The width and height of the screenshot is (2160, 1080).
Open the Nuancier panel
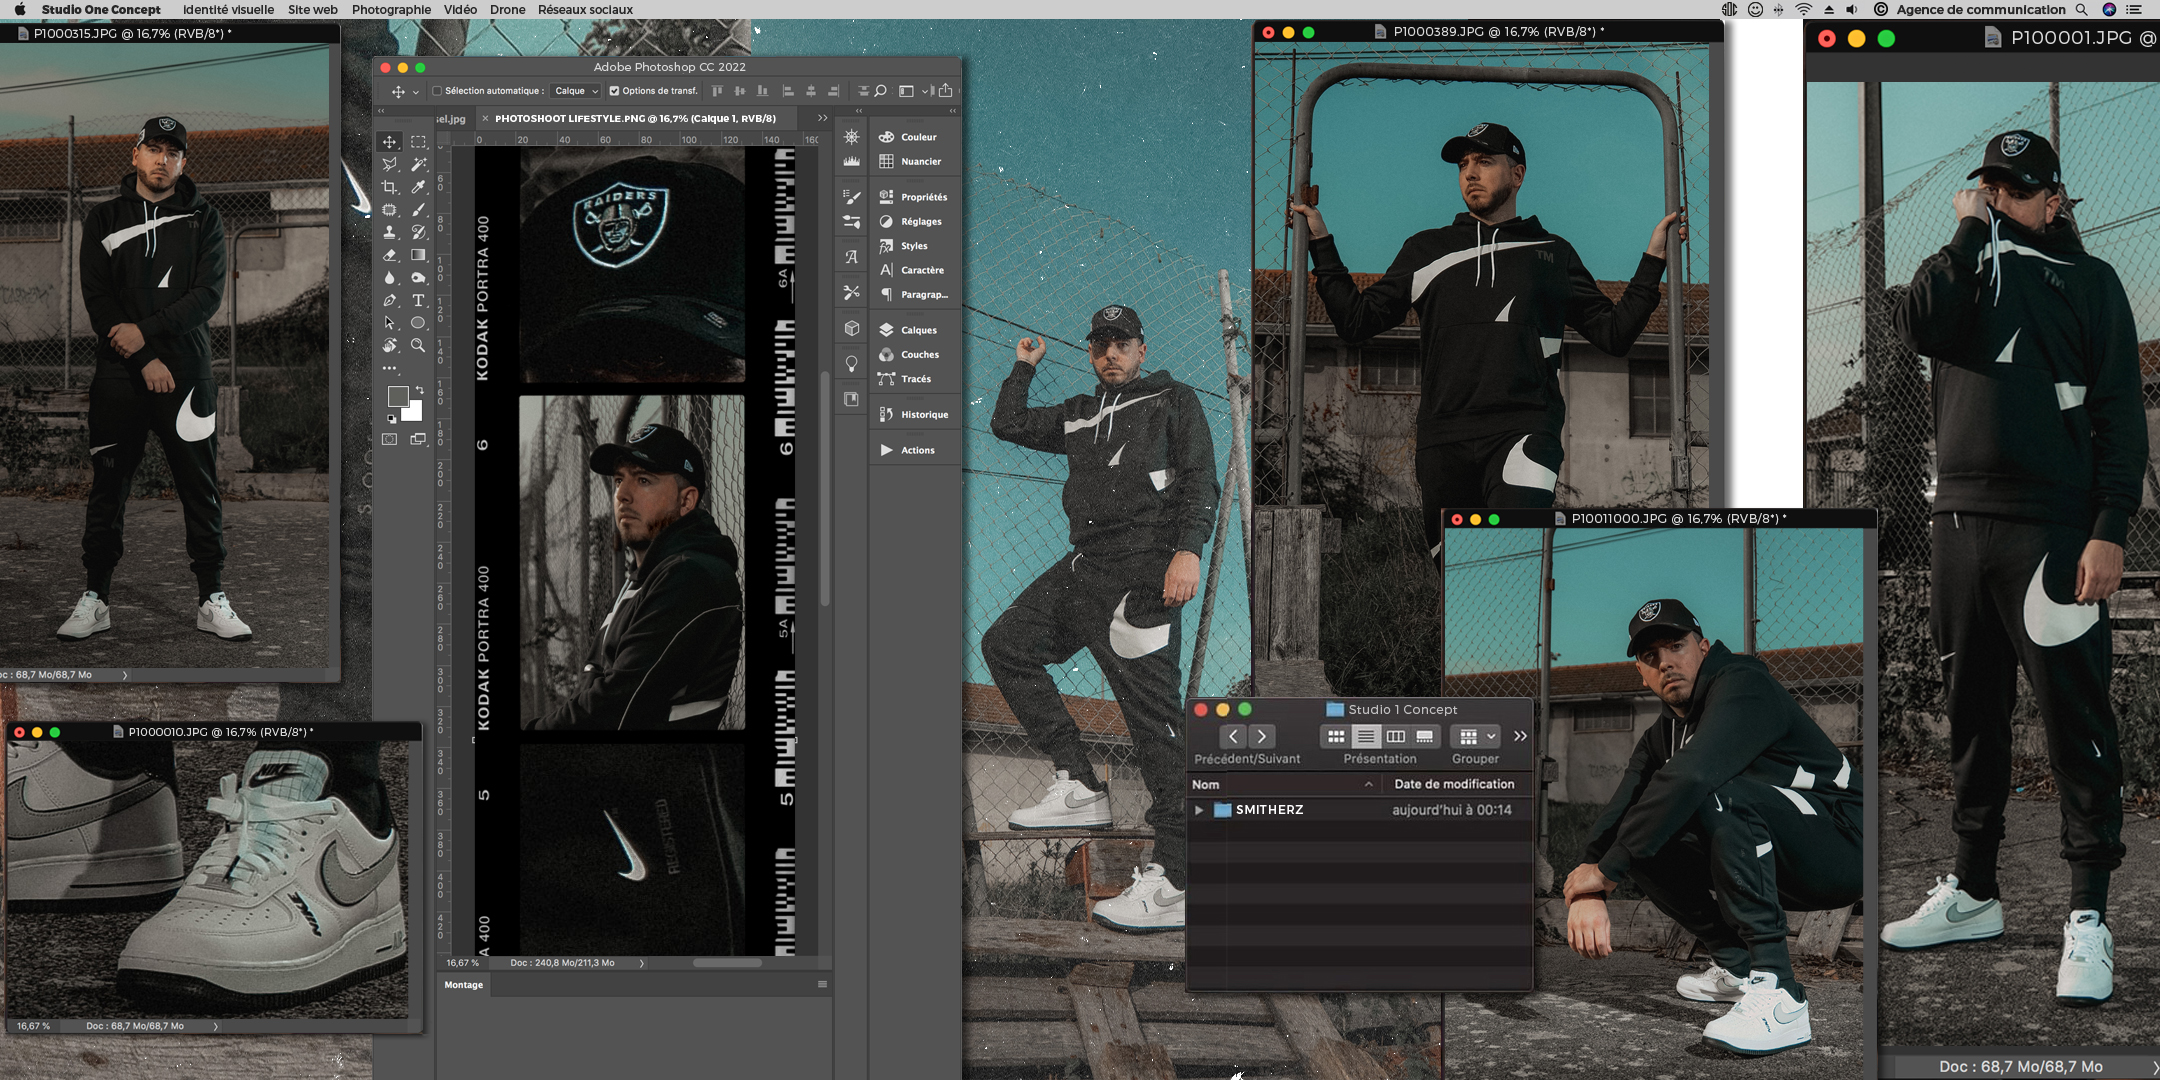coord(910,161)
